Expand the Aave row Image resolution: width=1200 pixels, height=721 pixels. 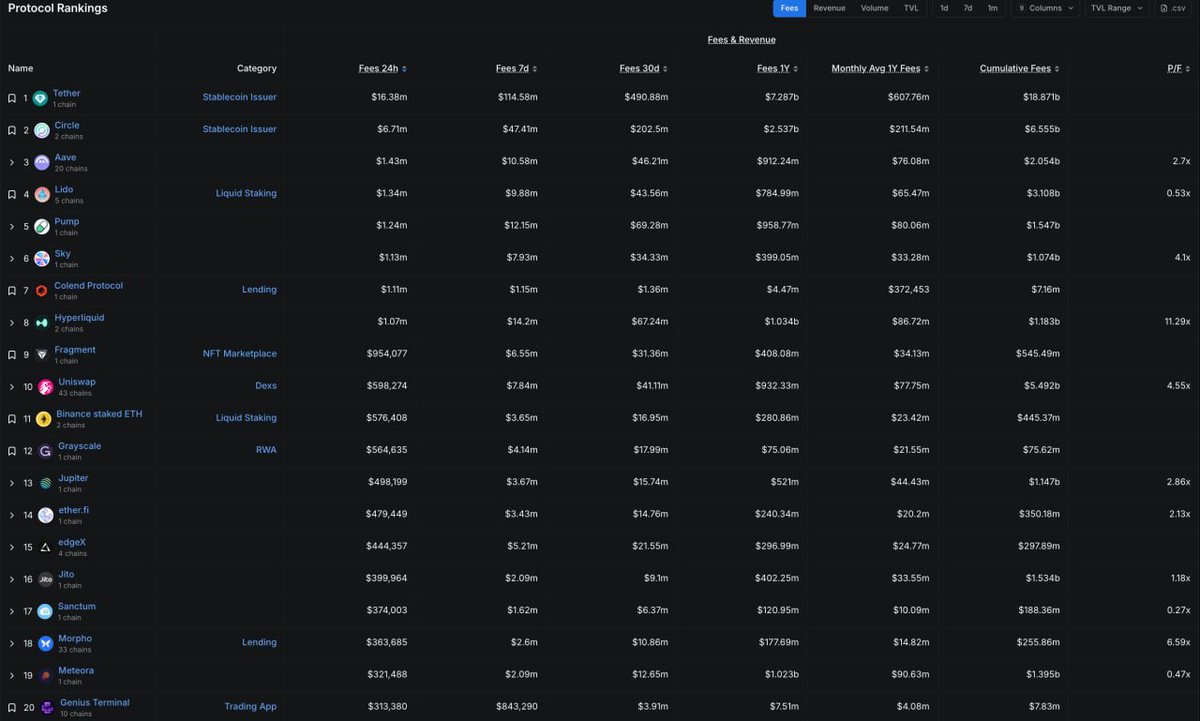click(x=12, y=162)
